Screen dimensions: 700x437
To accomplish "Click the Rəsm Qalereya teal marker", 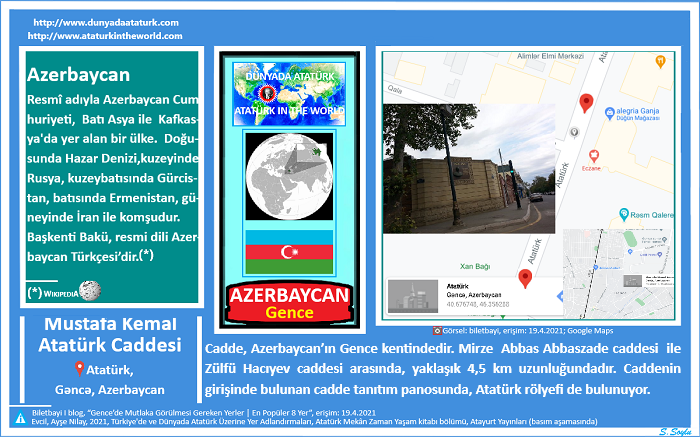I will pos(624,214).
